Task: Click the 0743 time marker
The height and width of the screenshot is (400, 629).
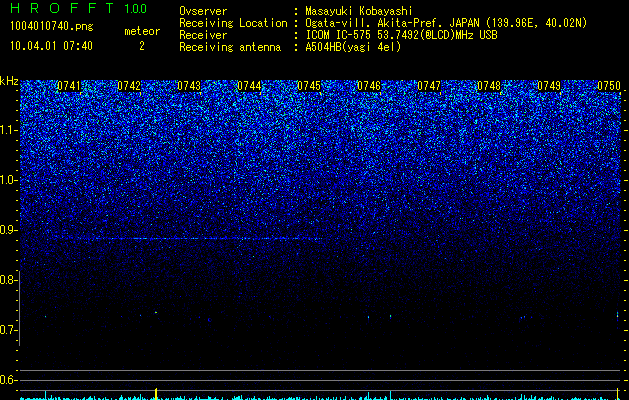Action: 189,86
